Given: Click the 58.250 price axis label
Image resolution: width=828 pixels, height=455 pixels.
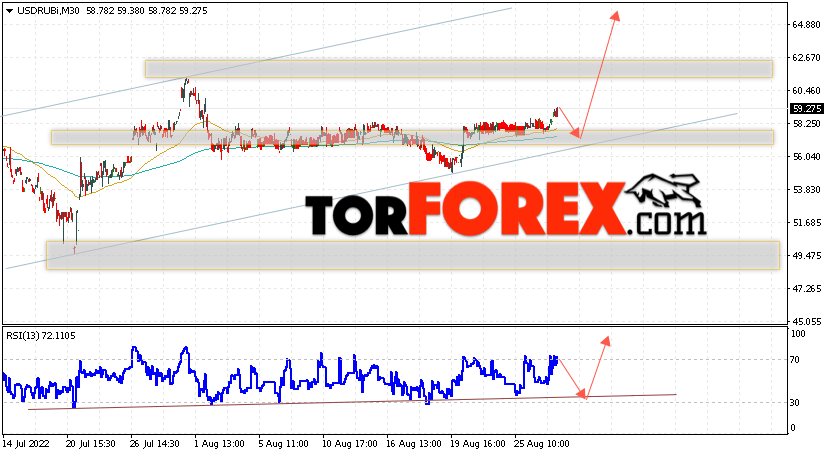Looking at the screenshot, I should (x=806, y=124).
